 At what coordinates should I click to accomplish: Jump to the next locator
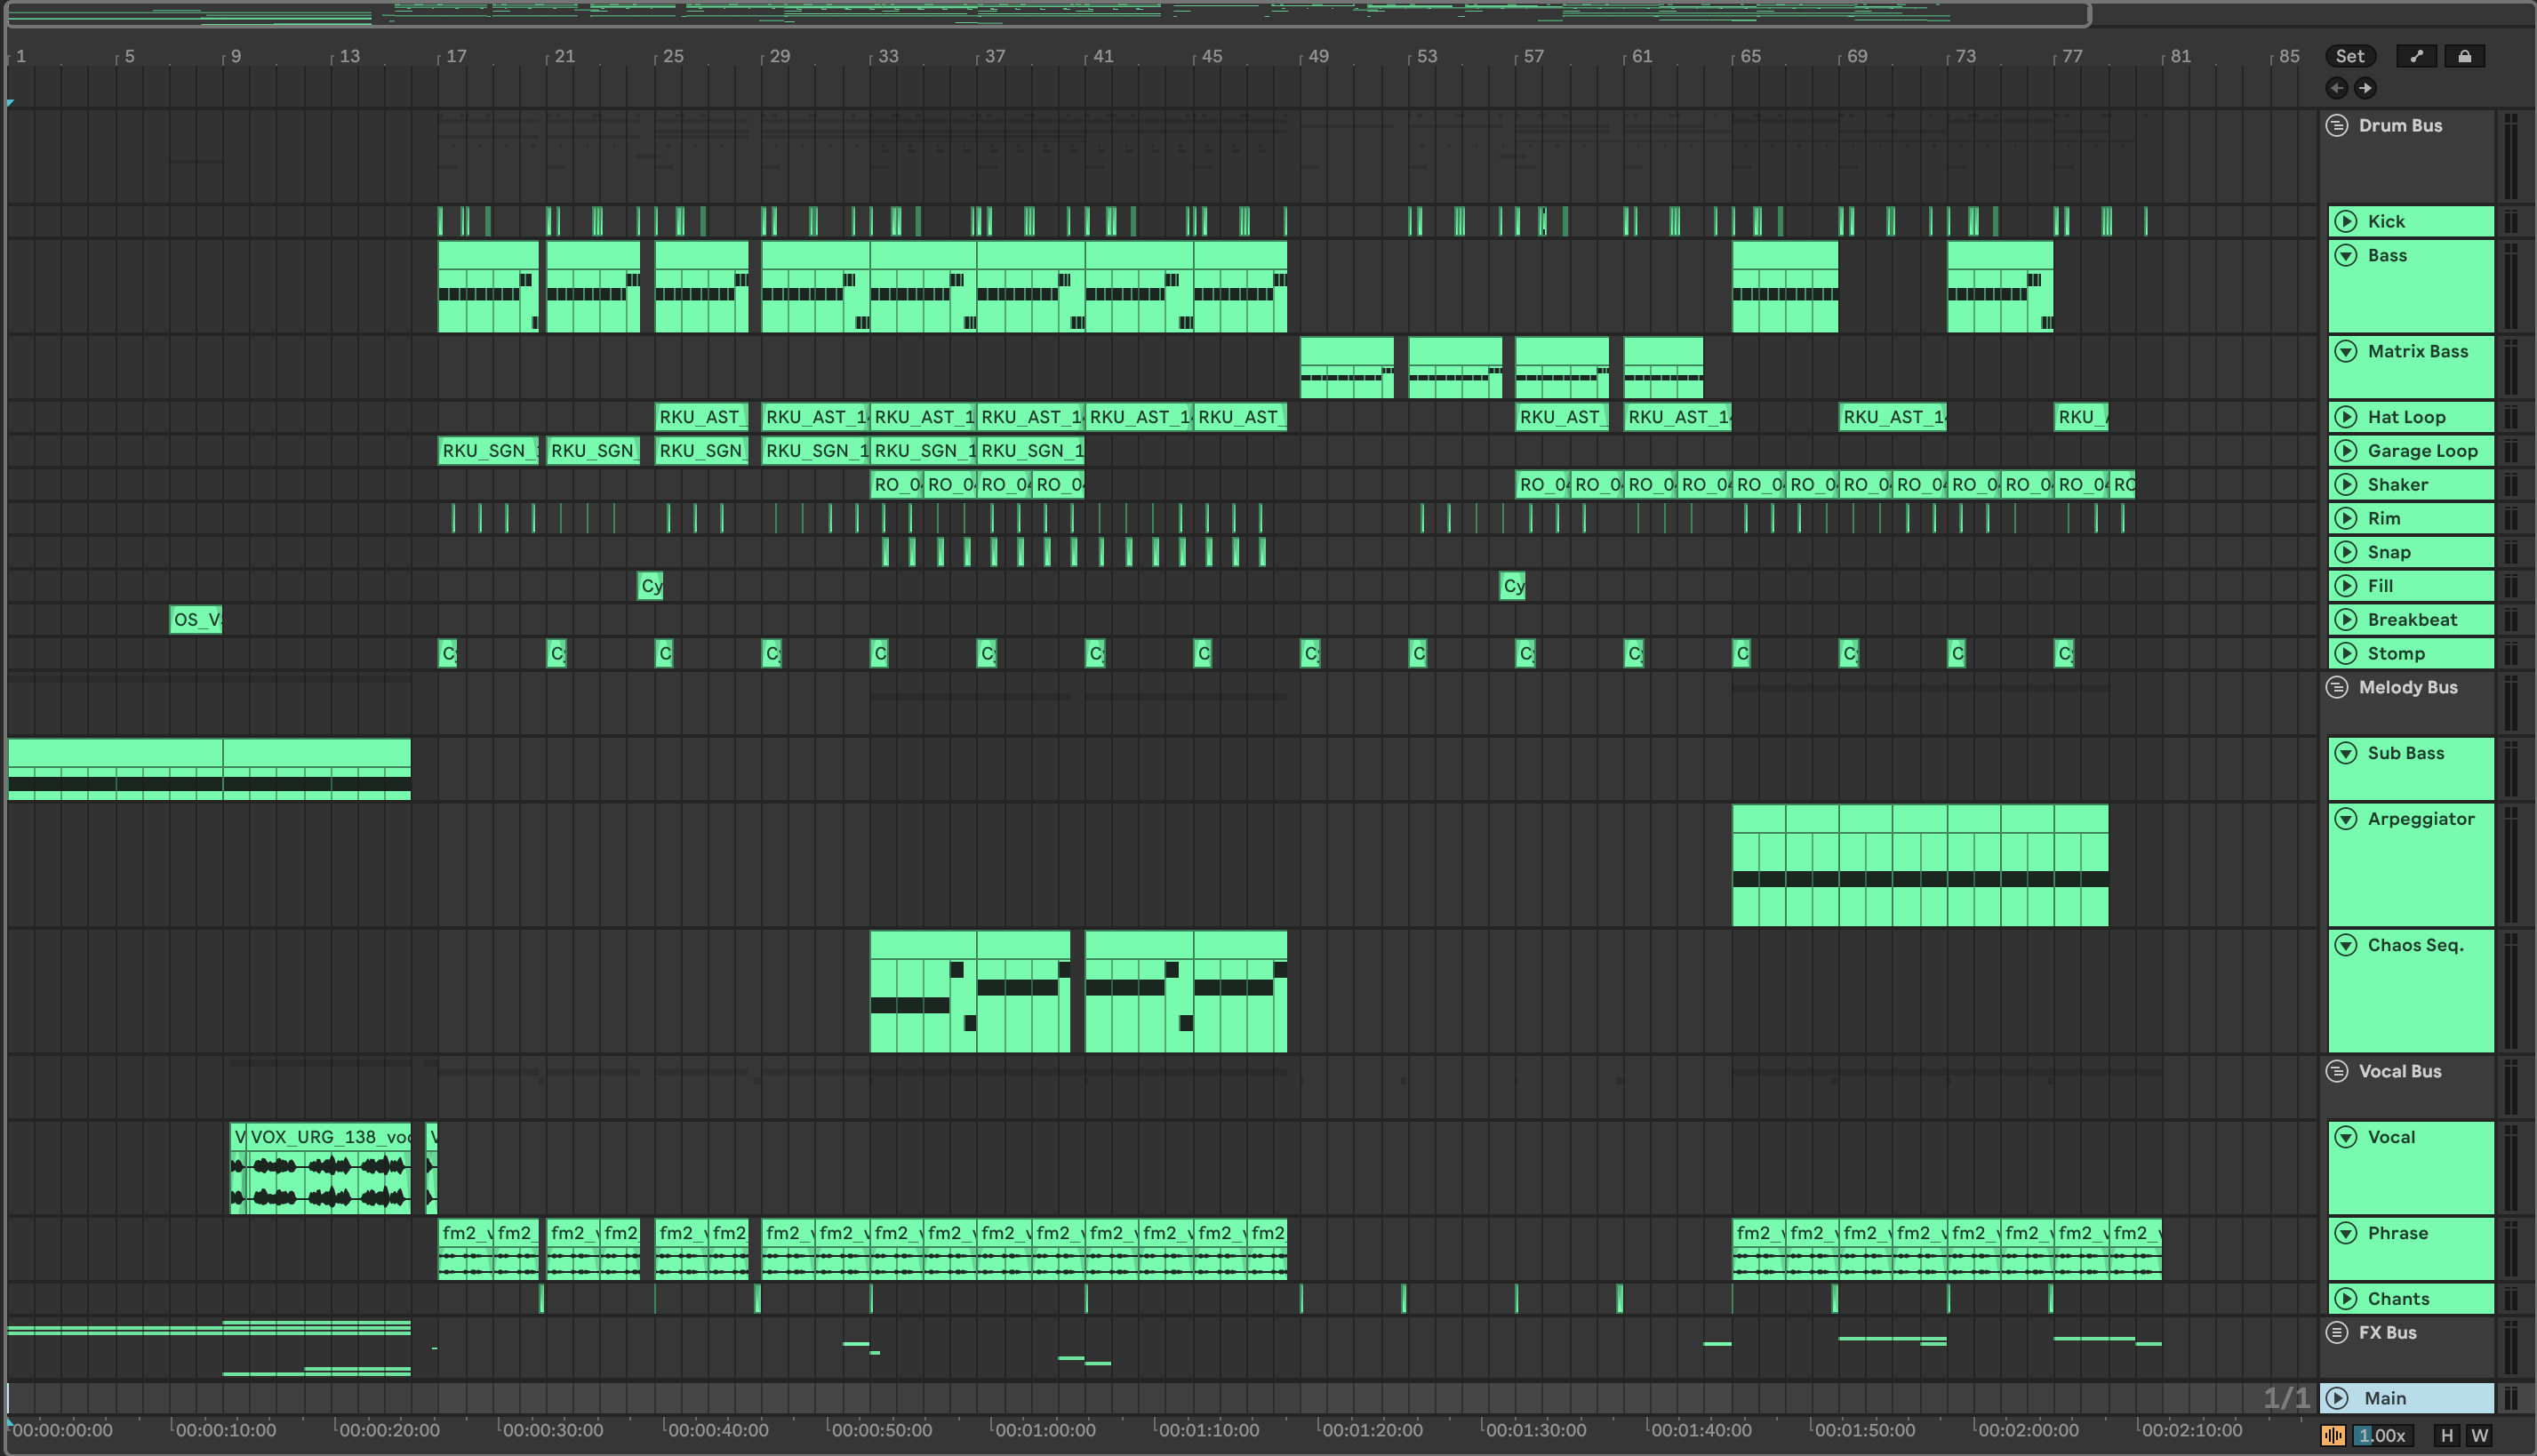click(x=2364, y=88)
